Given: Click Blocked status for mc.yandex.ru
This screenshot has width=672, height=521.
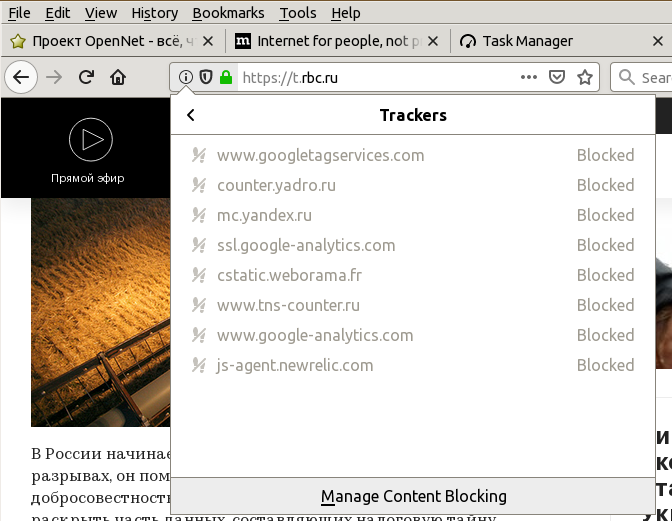Looking at the screenshot, I should (x=605, y=215).
